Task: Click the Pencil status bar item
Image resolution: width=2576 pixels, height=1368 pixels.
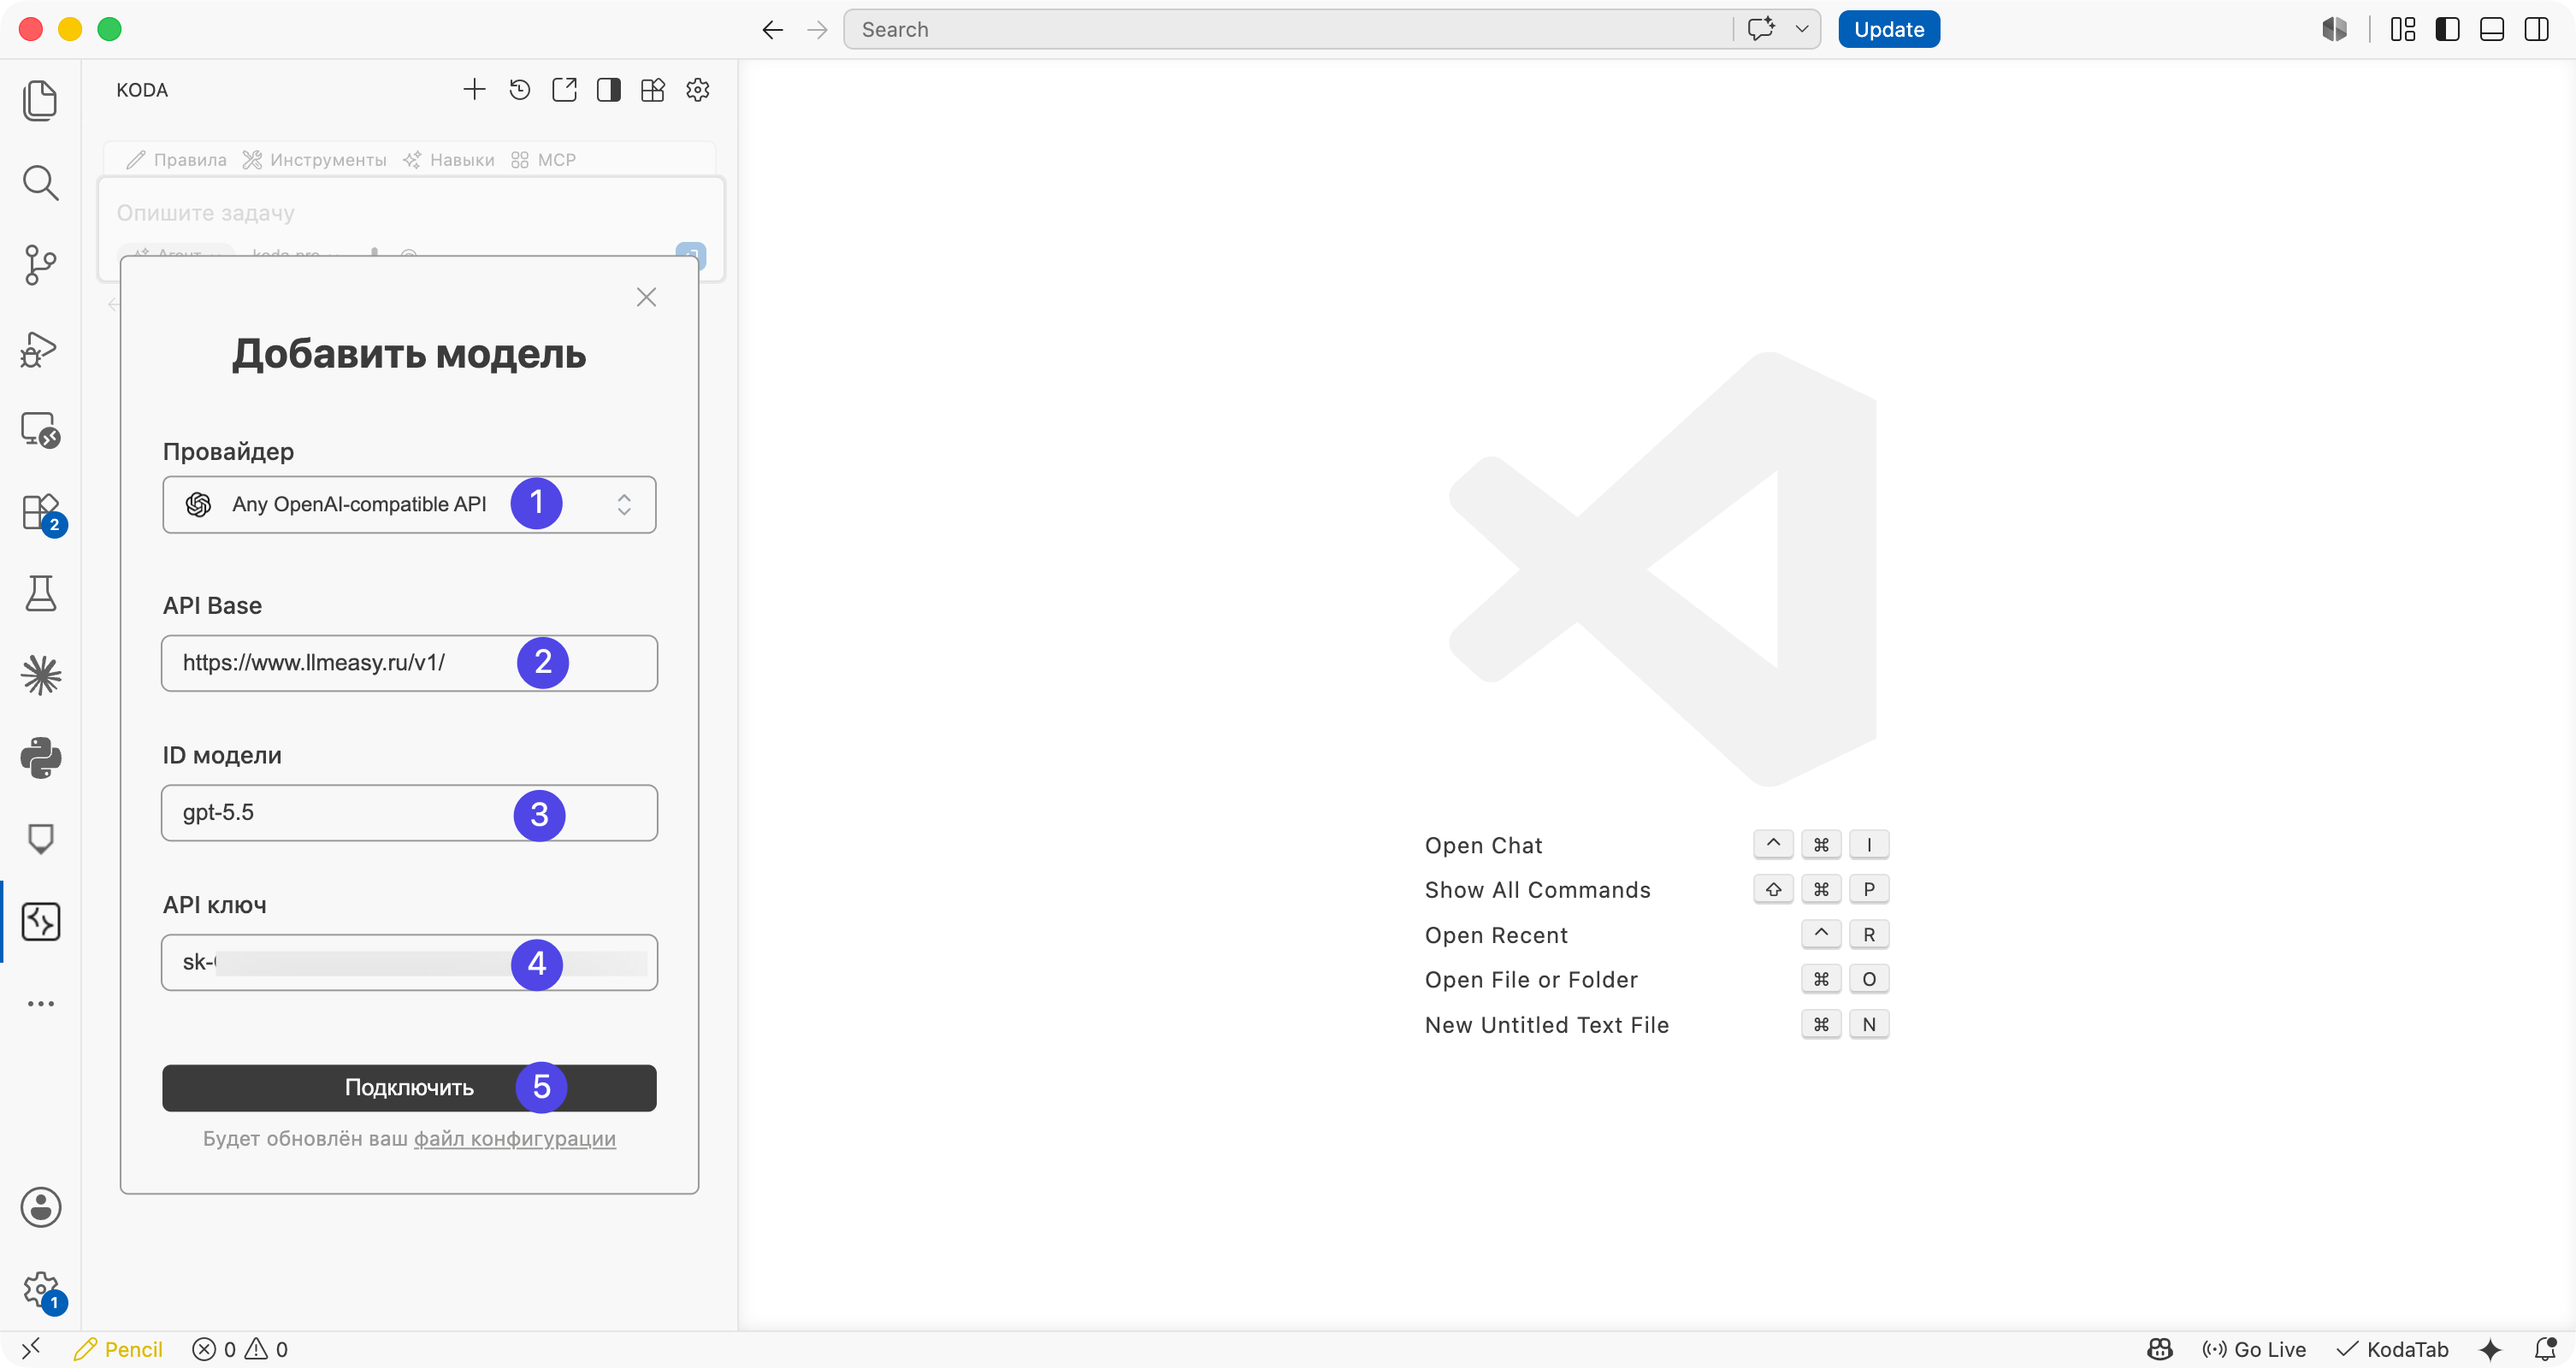Action: 118,1349
